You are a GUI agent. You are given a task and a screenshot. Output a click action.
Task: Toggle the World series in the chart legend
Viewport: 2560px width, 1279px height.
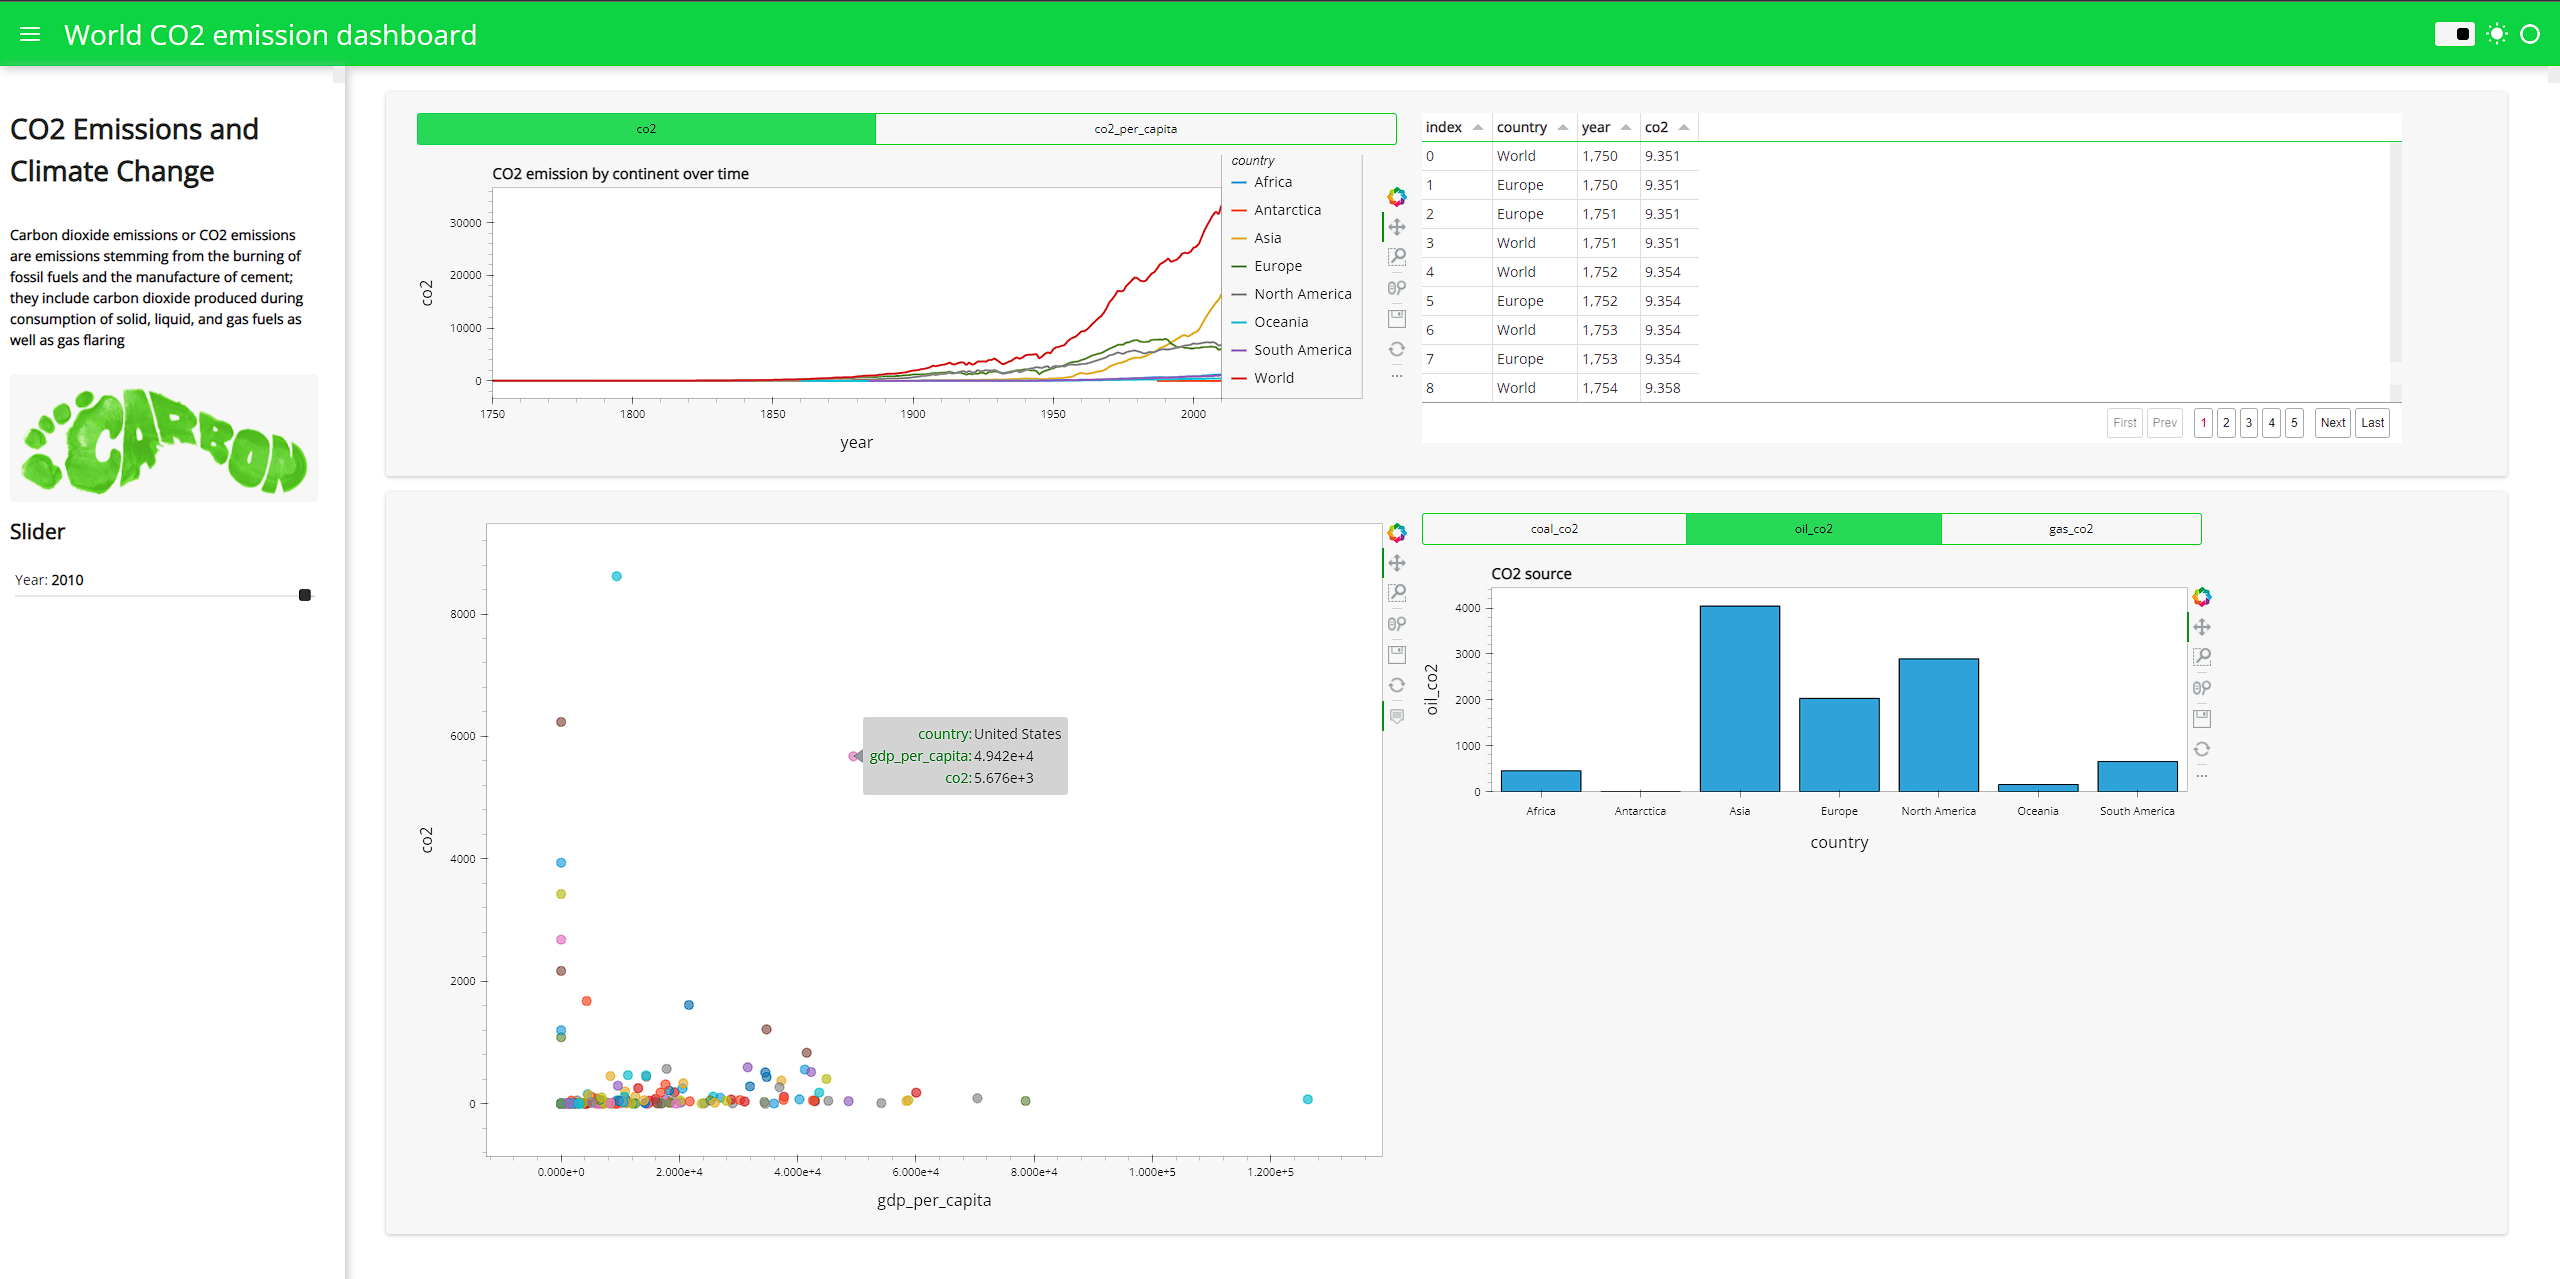[1273, 377]
